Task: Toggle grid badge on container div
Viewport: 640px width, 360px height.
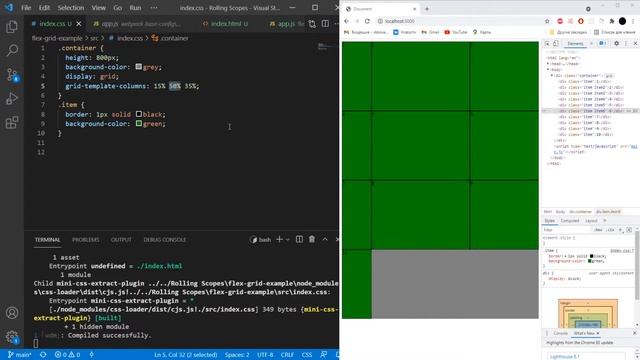Action: [x=609, y=76]
